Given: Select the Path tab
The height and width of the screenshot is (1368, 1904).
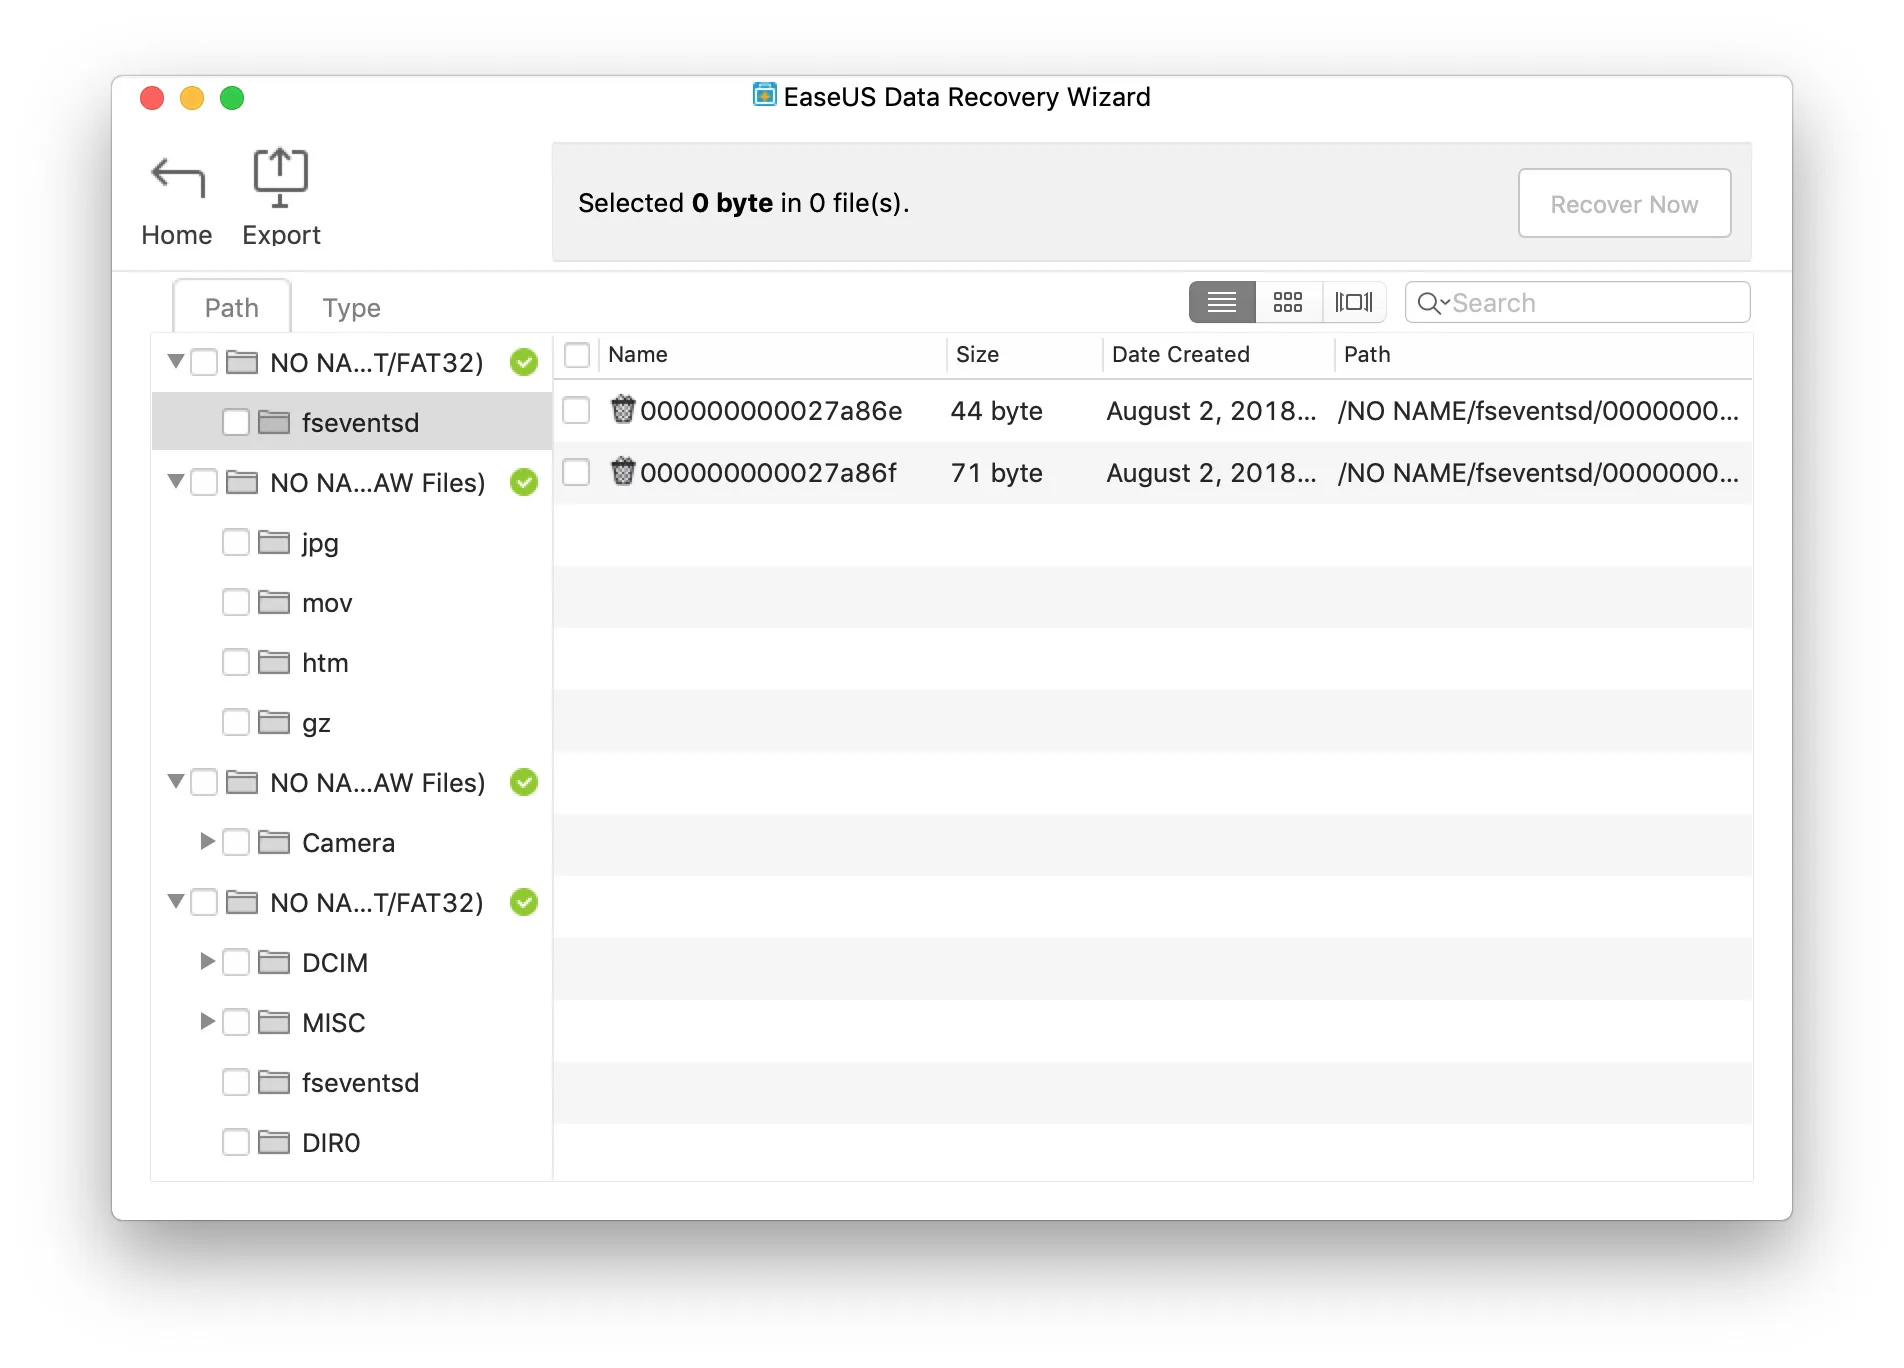Looking at the screenshot, I should tap(232, 307).
